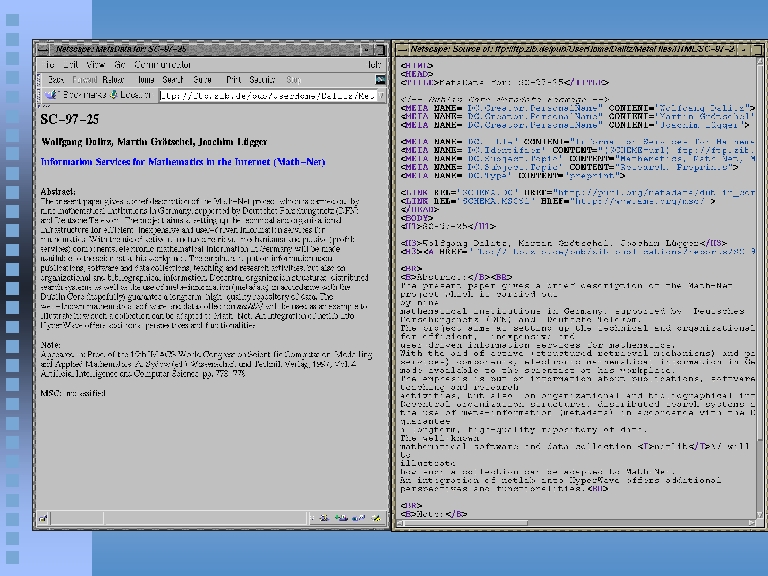Go to Home via the toolbar

[146, 79]
